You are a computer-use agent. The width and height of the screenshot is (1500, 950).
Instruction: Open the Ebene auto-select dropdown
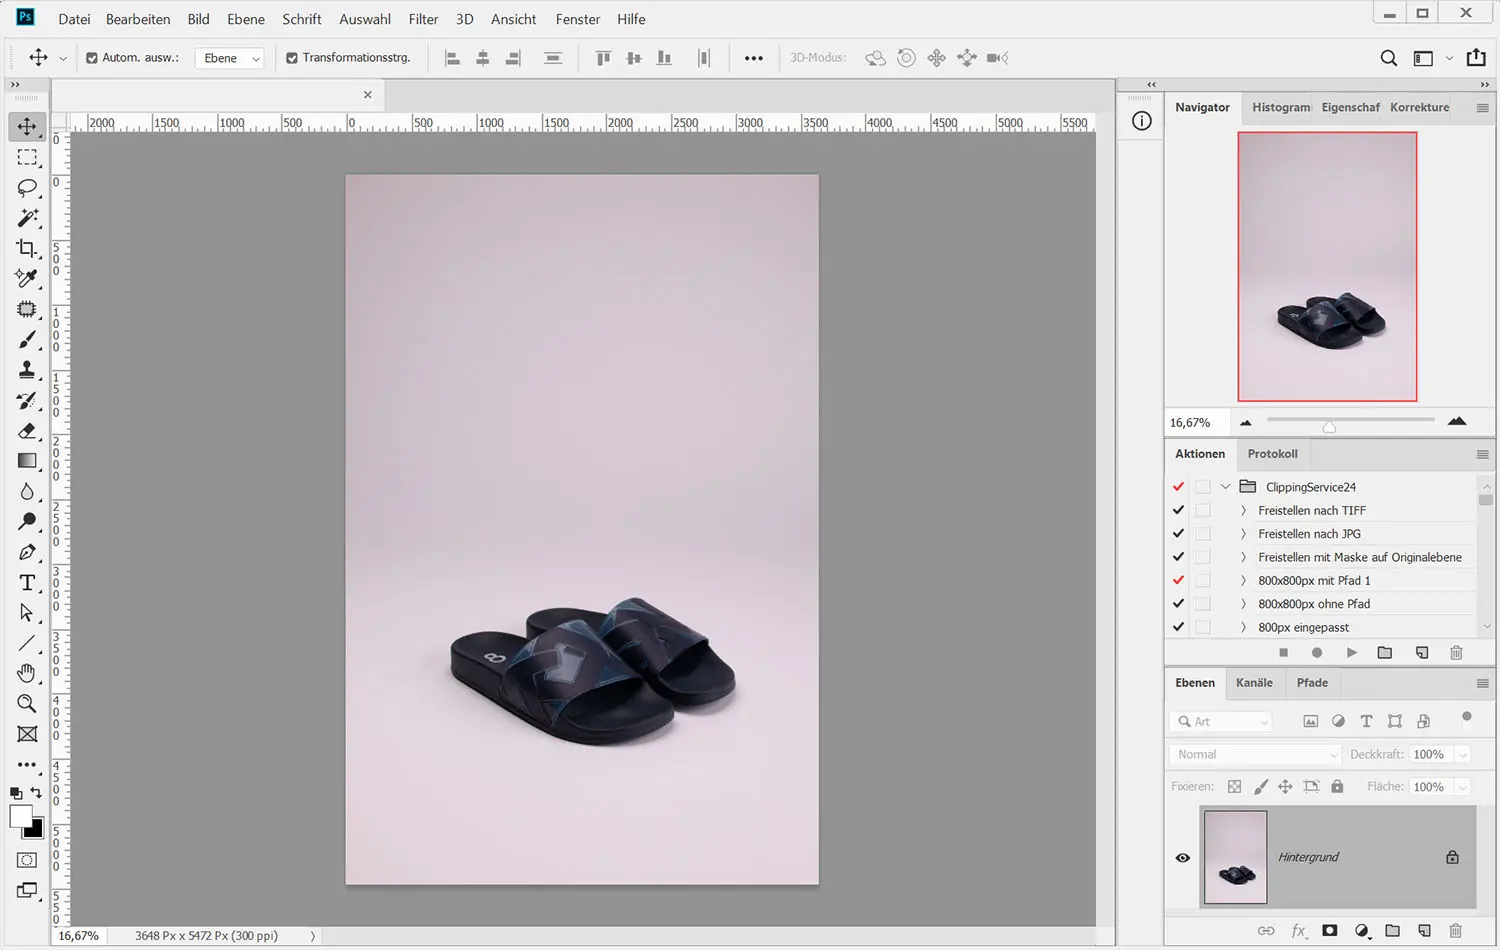click(230, 58)
